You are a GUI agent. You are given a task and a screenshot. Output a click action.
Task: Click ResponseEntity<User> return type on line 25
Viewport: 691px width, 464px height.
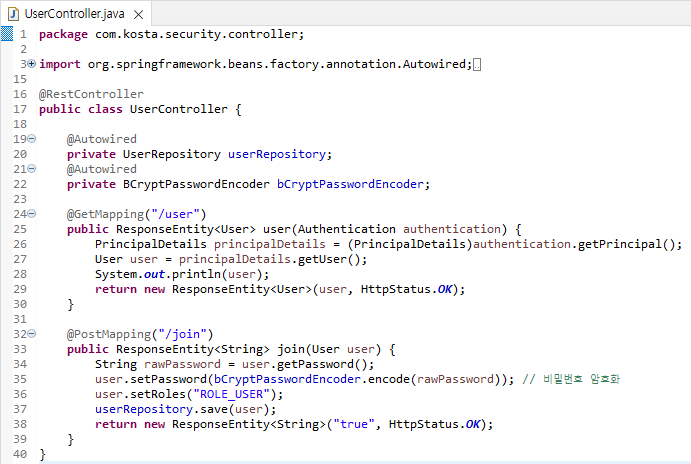pyautogui.click(x=186, y=229)
